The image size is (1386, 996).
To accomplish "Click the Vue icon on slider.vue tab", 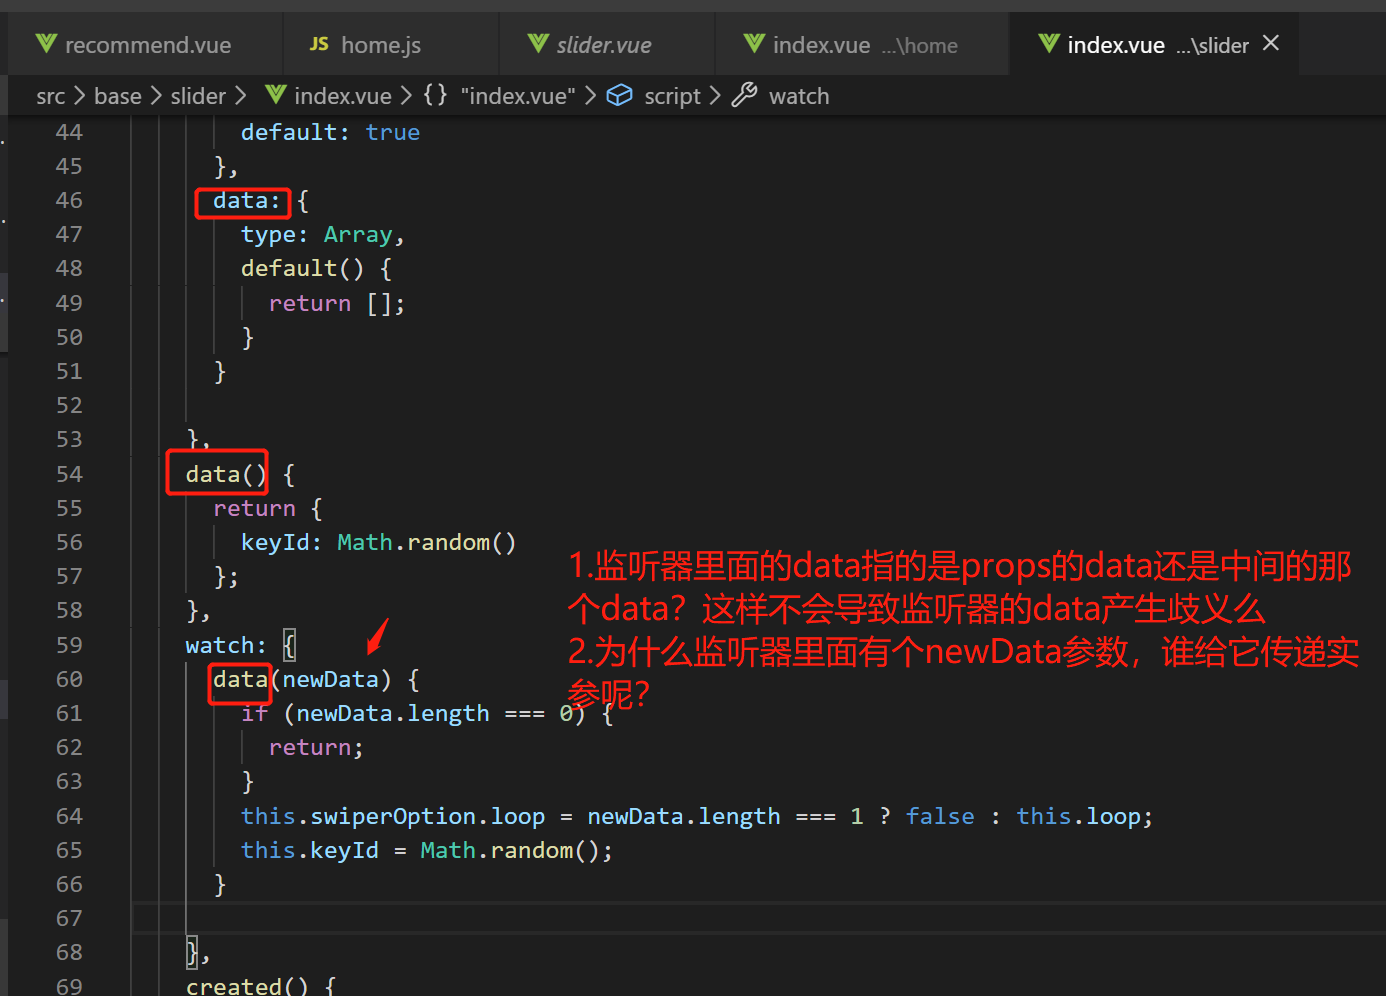I will click(x=538, y=44).
